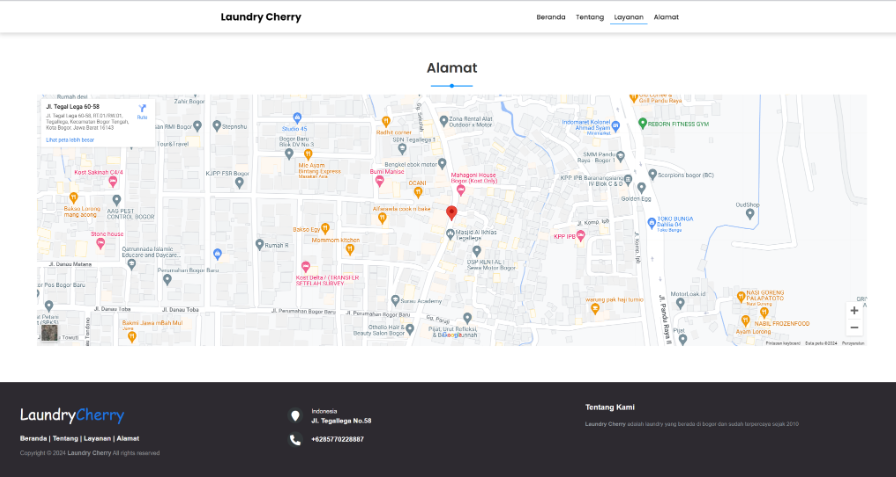Select the Bakso Egy food marker
The width and height of the screenshot is (896, 477).
click(325, 229)
